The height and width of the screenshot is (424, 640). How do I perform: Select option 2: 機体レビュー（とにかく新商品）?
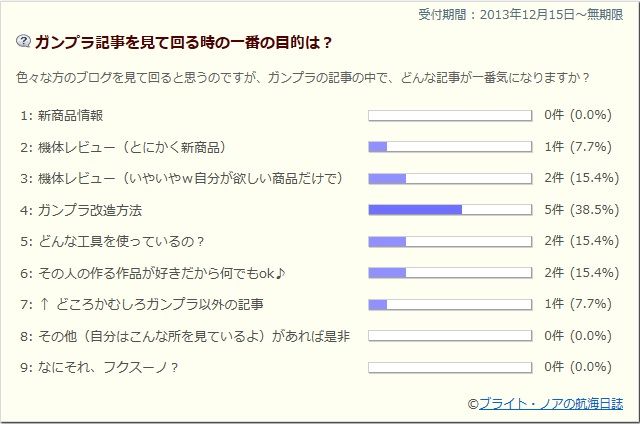pos(138,147)
